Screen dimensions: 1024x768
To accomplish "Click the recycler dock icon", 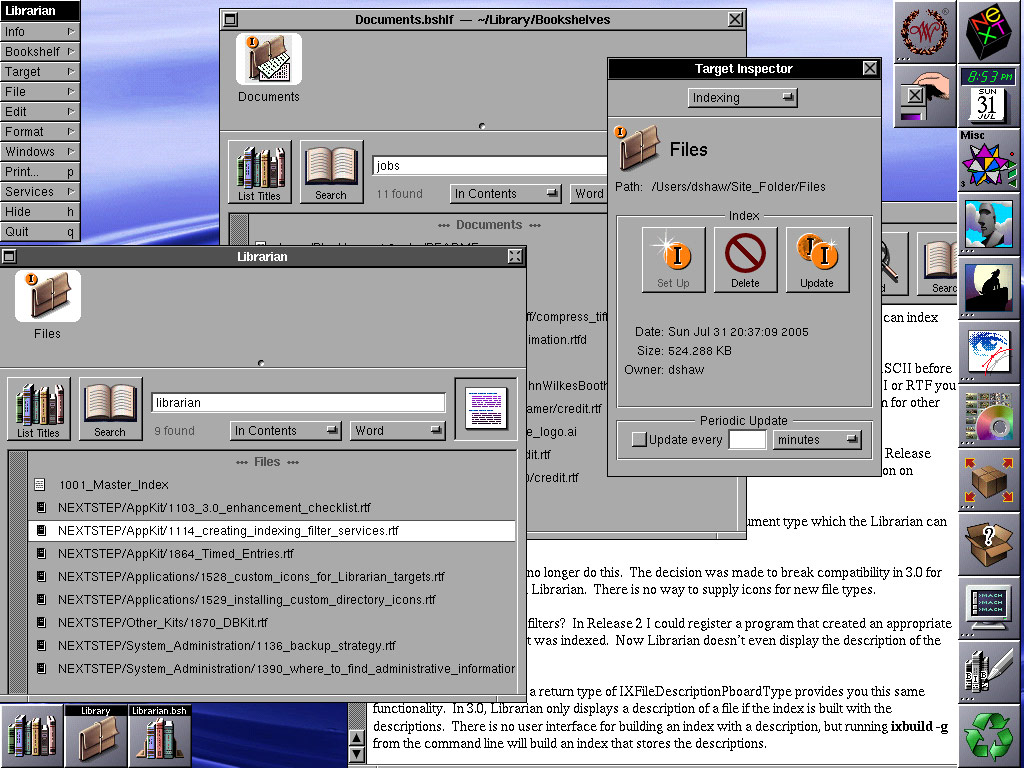I will point(990,736).
